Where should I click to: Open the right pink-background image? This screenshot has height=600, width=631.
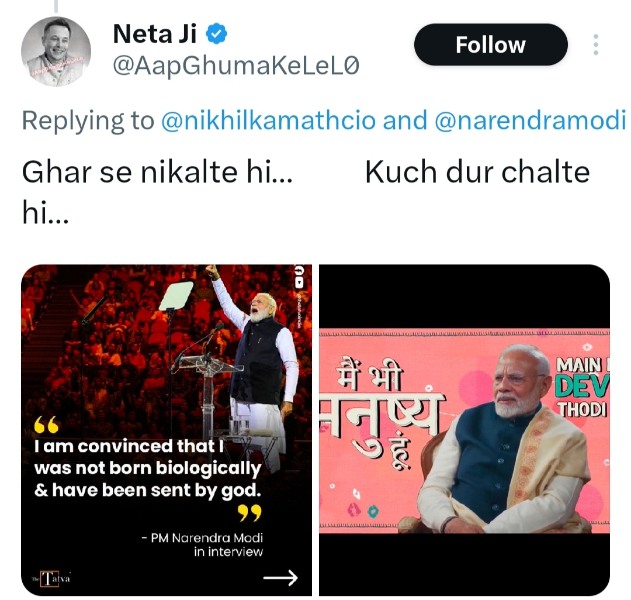464,430
